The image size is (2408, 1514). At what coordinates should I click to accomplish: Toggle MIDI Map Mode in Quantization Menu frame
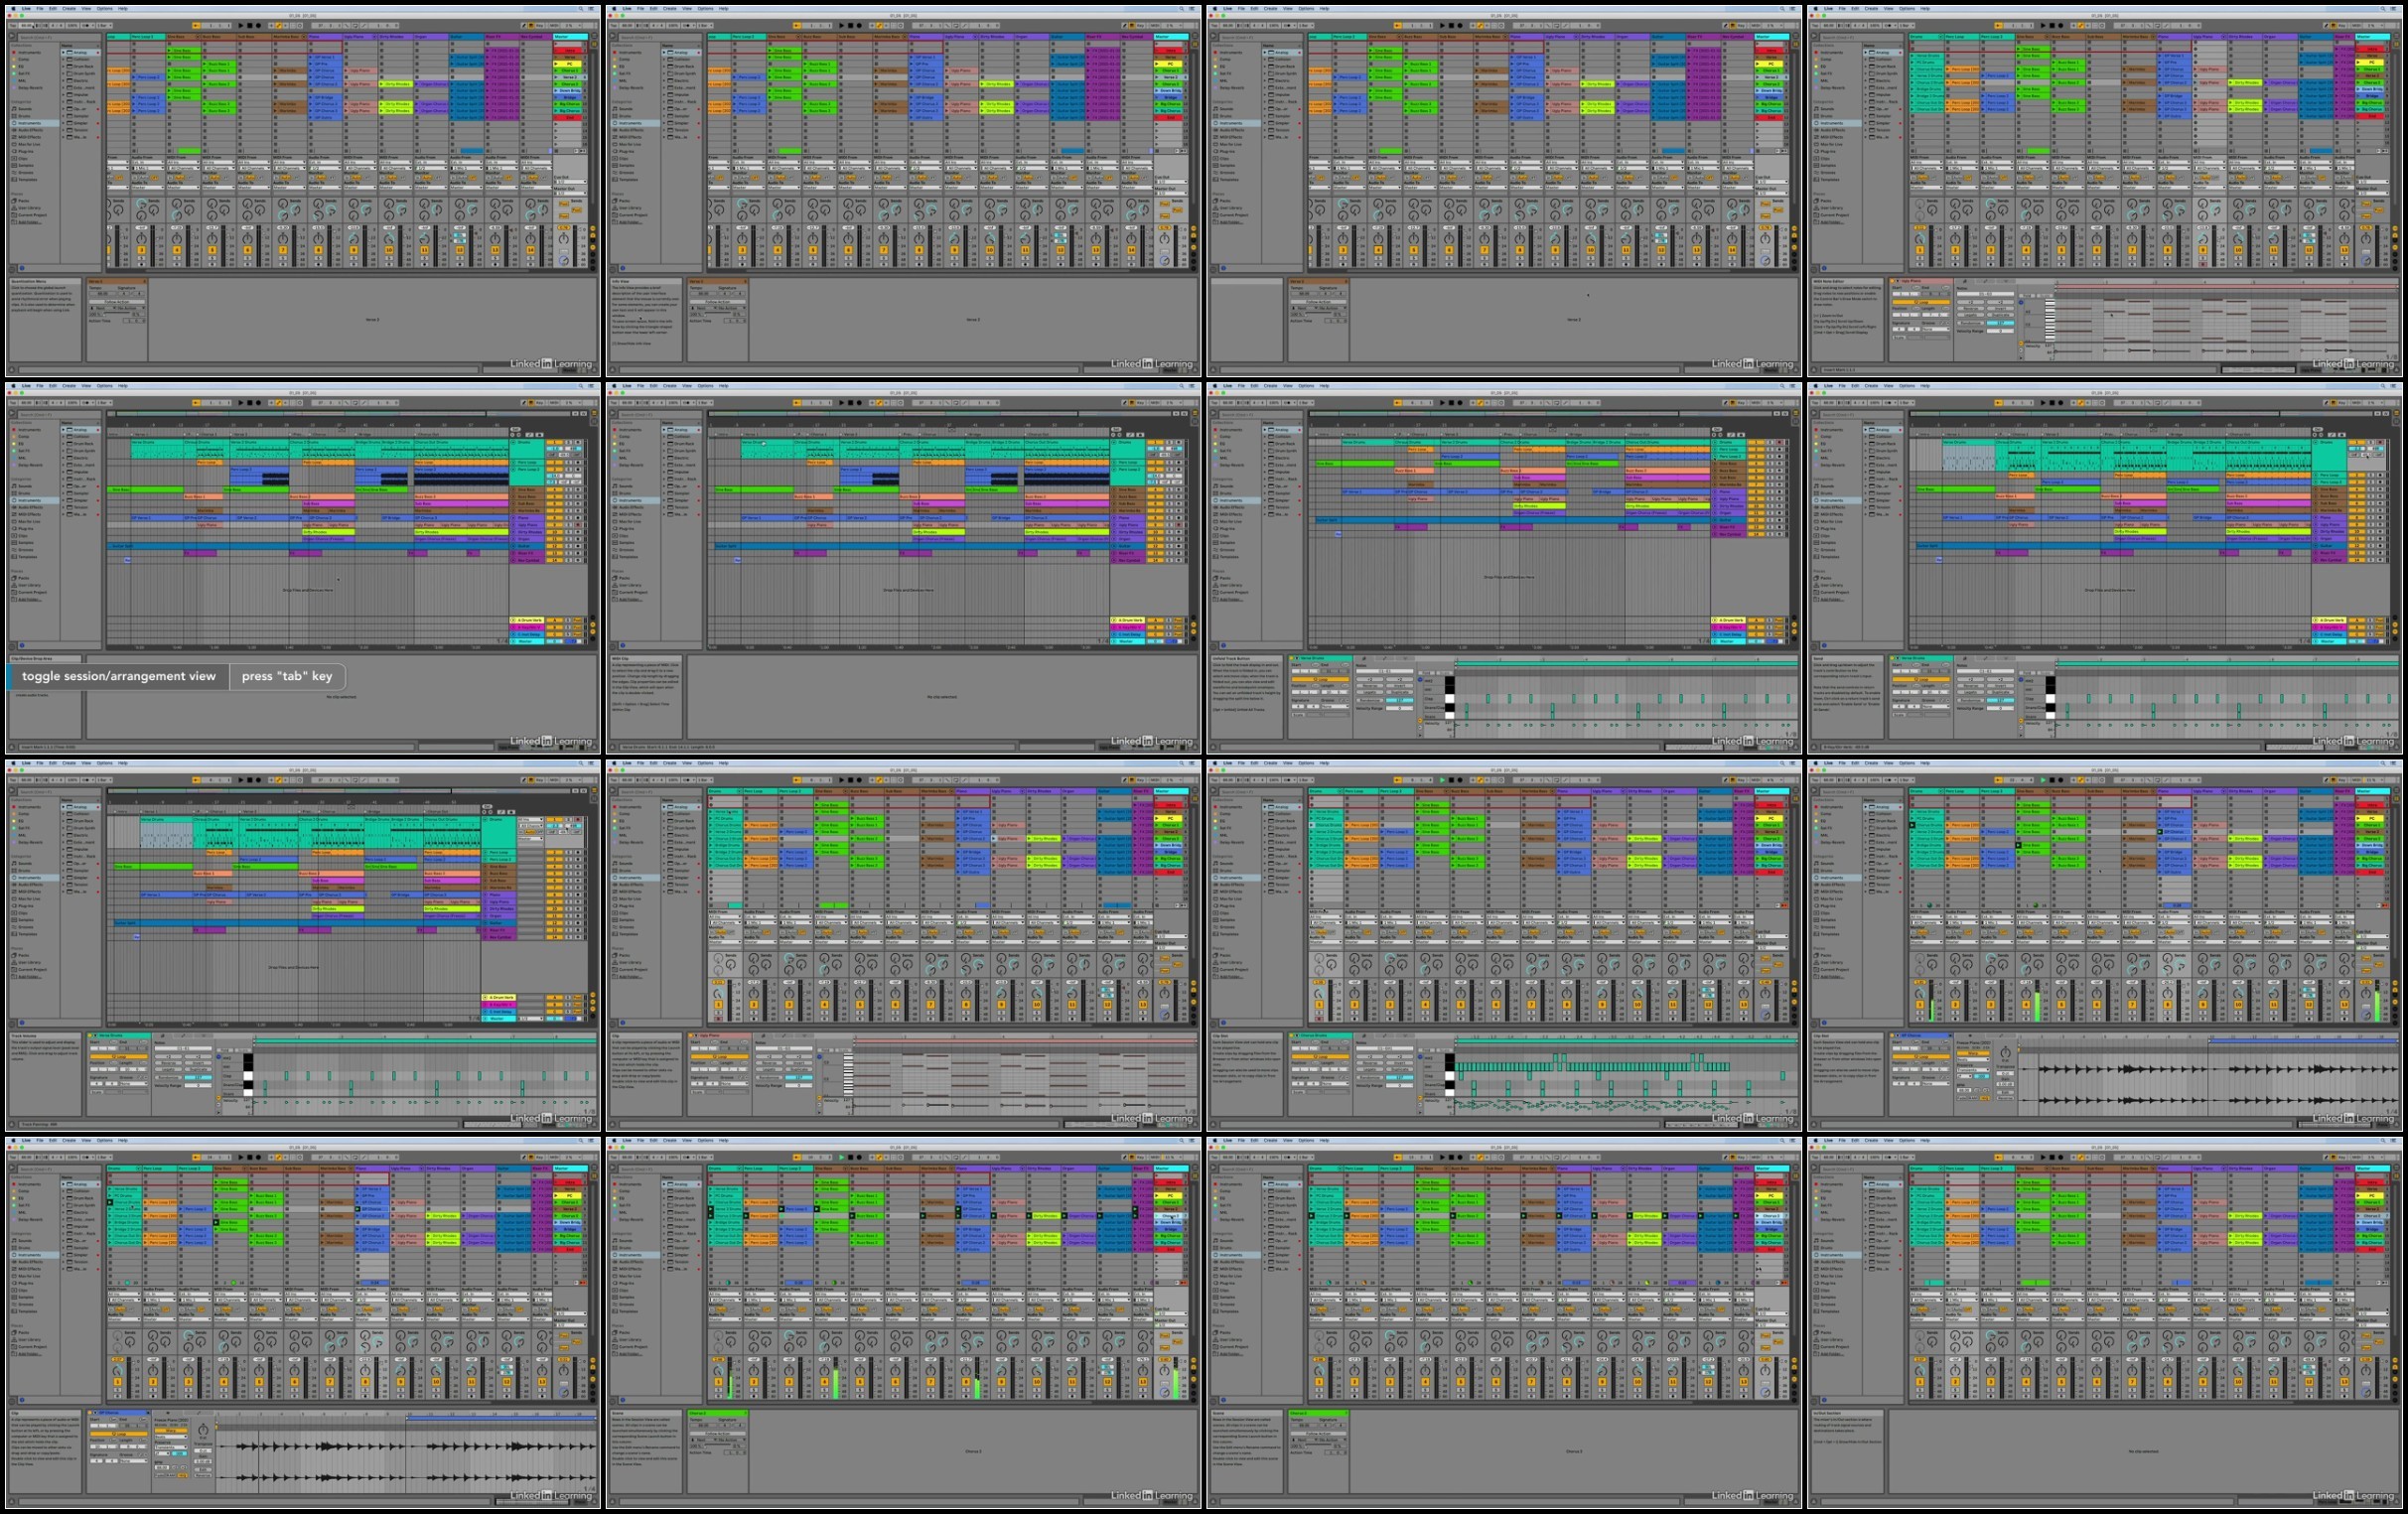[x=554, y=25]
